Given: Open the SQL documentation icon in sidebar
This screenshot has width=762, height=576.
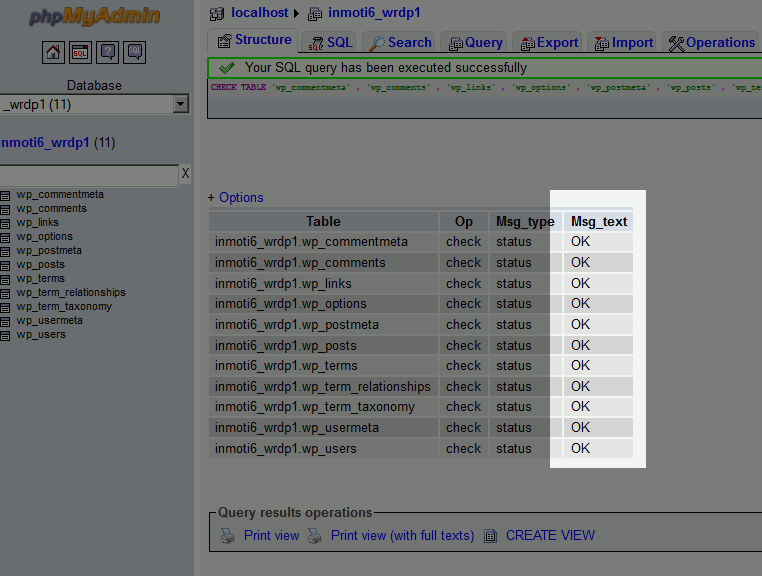Looking at the screenshot, I should tap(135, 52).
